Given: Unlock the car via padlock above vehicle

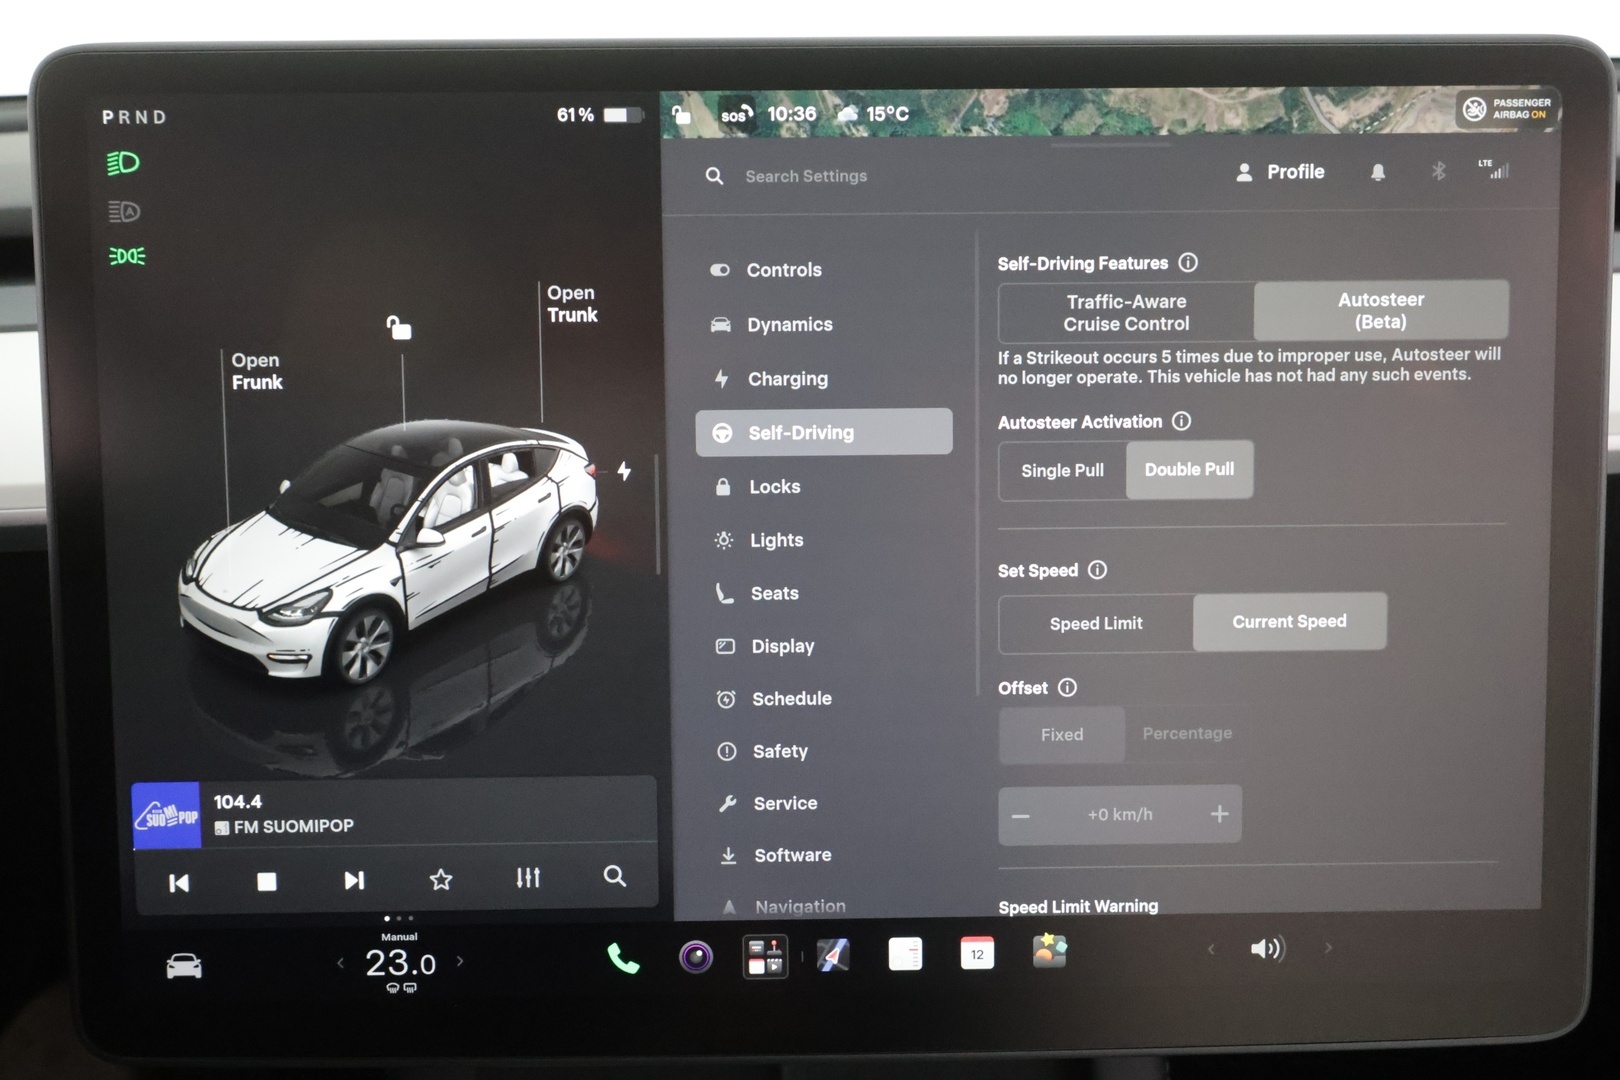Looking at the screenshot, I should pos(399,327).
